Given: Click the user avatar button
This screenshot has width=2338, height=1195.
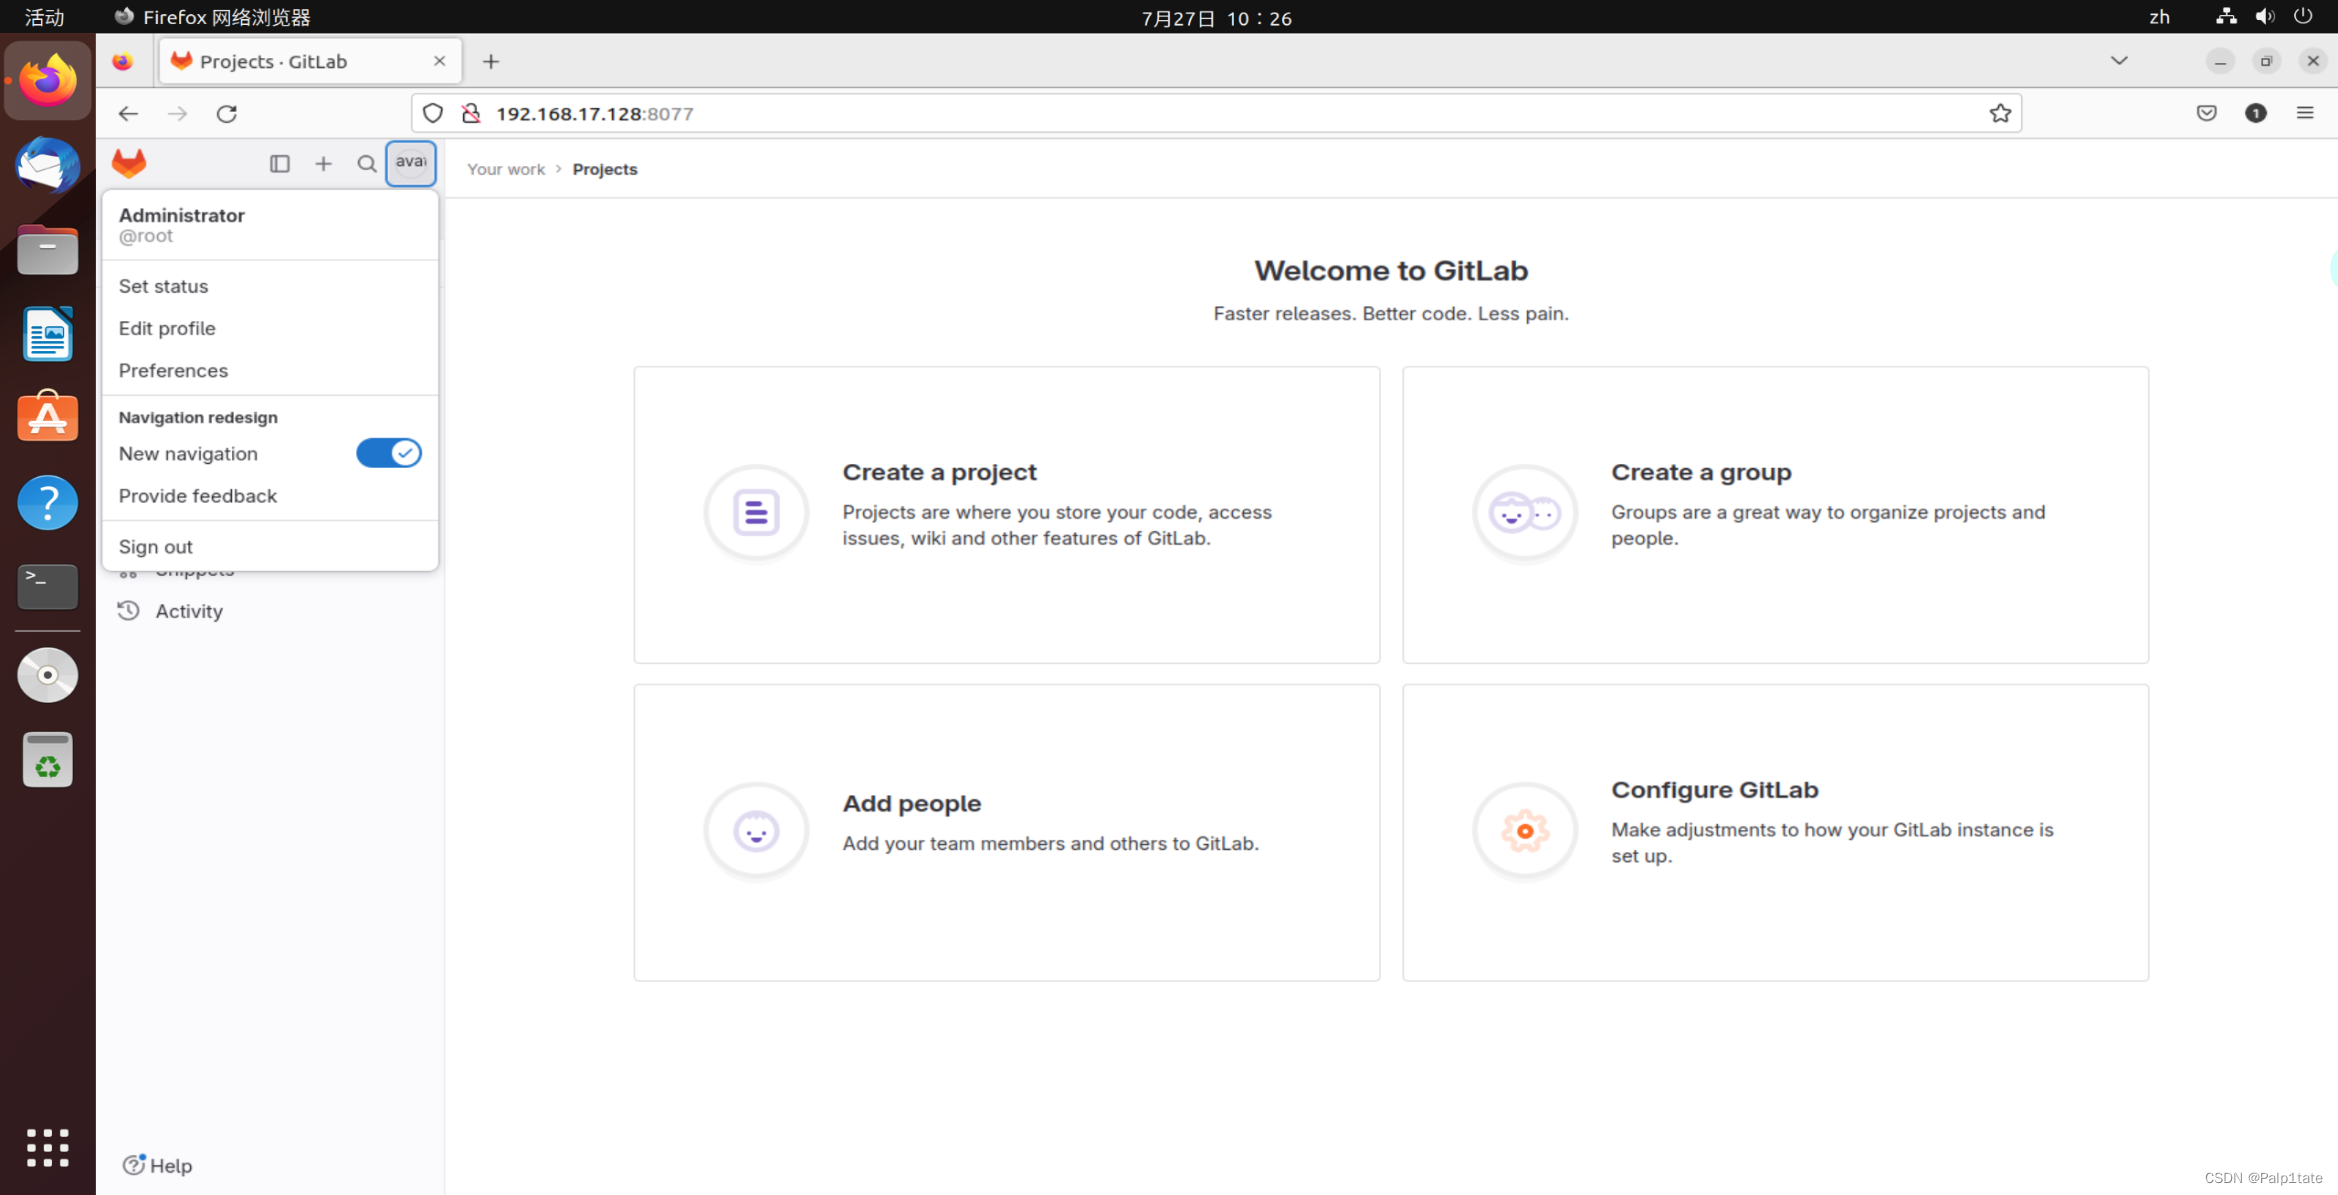Looking at the screenshot, I should (x=411, y=162).
